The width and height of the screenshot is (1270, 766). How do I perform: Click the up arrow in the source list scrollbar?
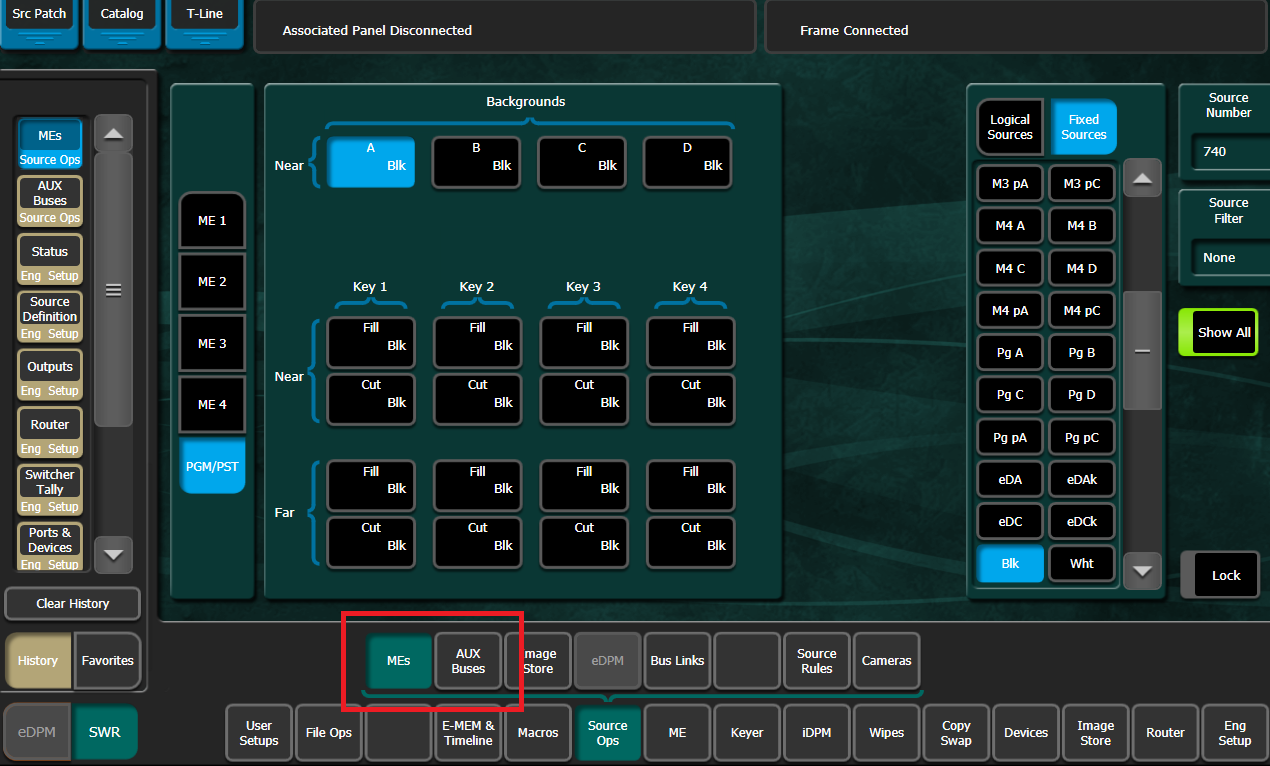tap(1142, 180)
